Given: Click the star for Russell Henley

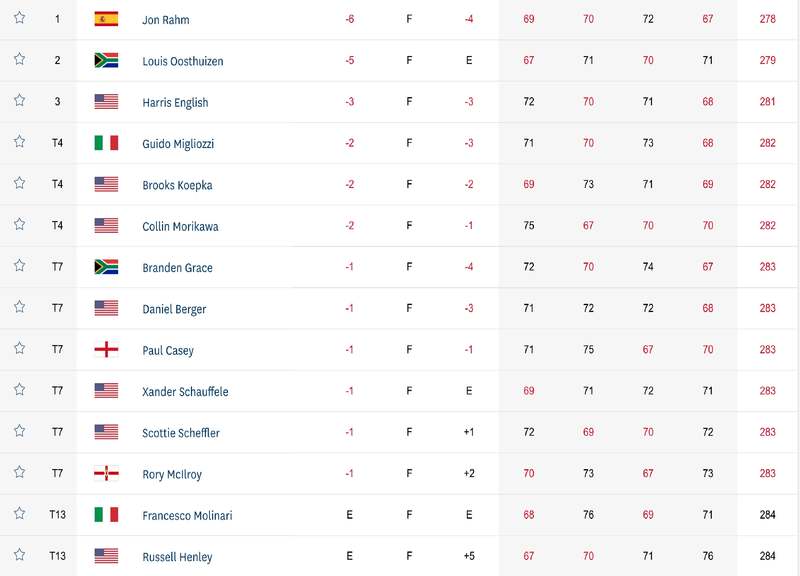Looking at the screenshot, I should point(19,555).
